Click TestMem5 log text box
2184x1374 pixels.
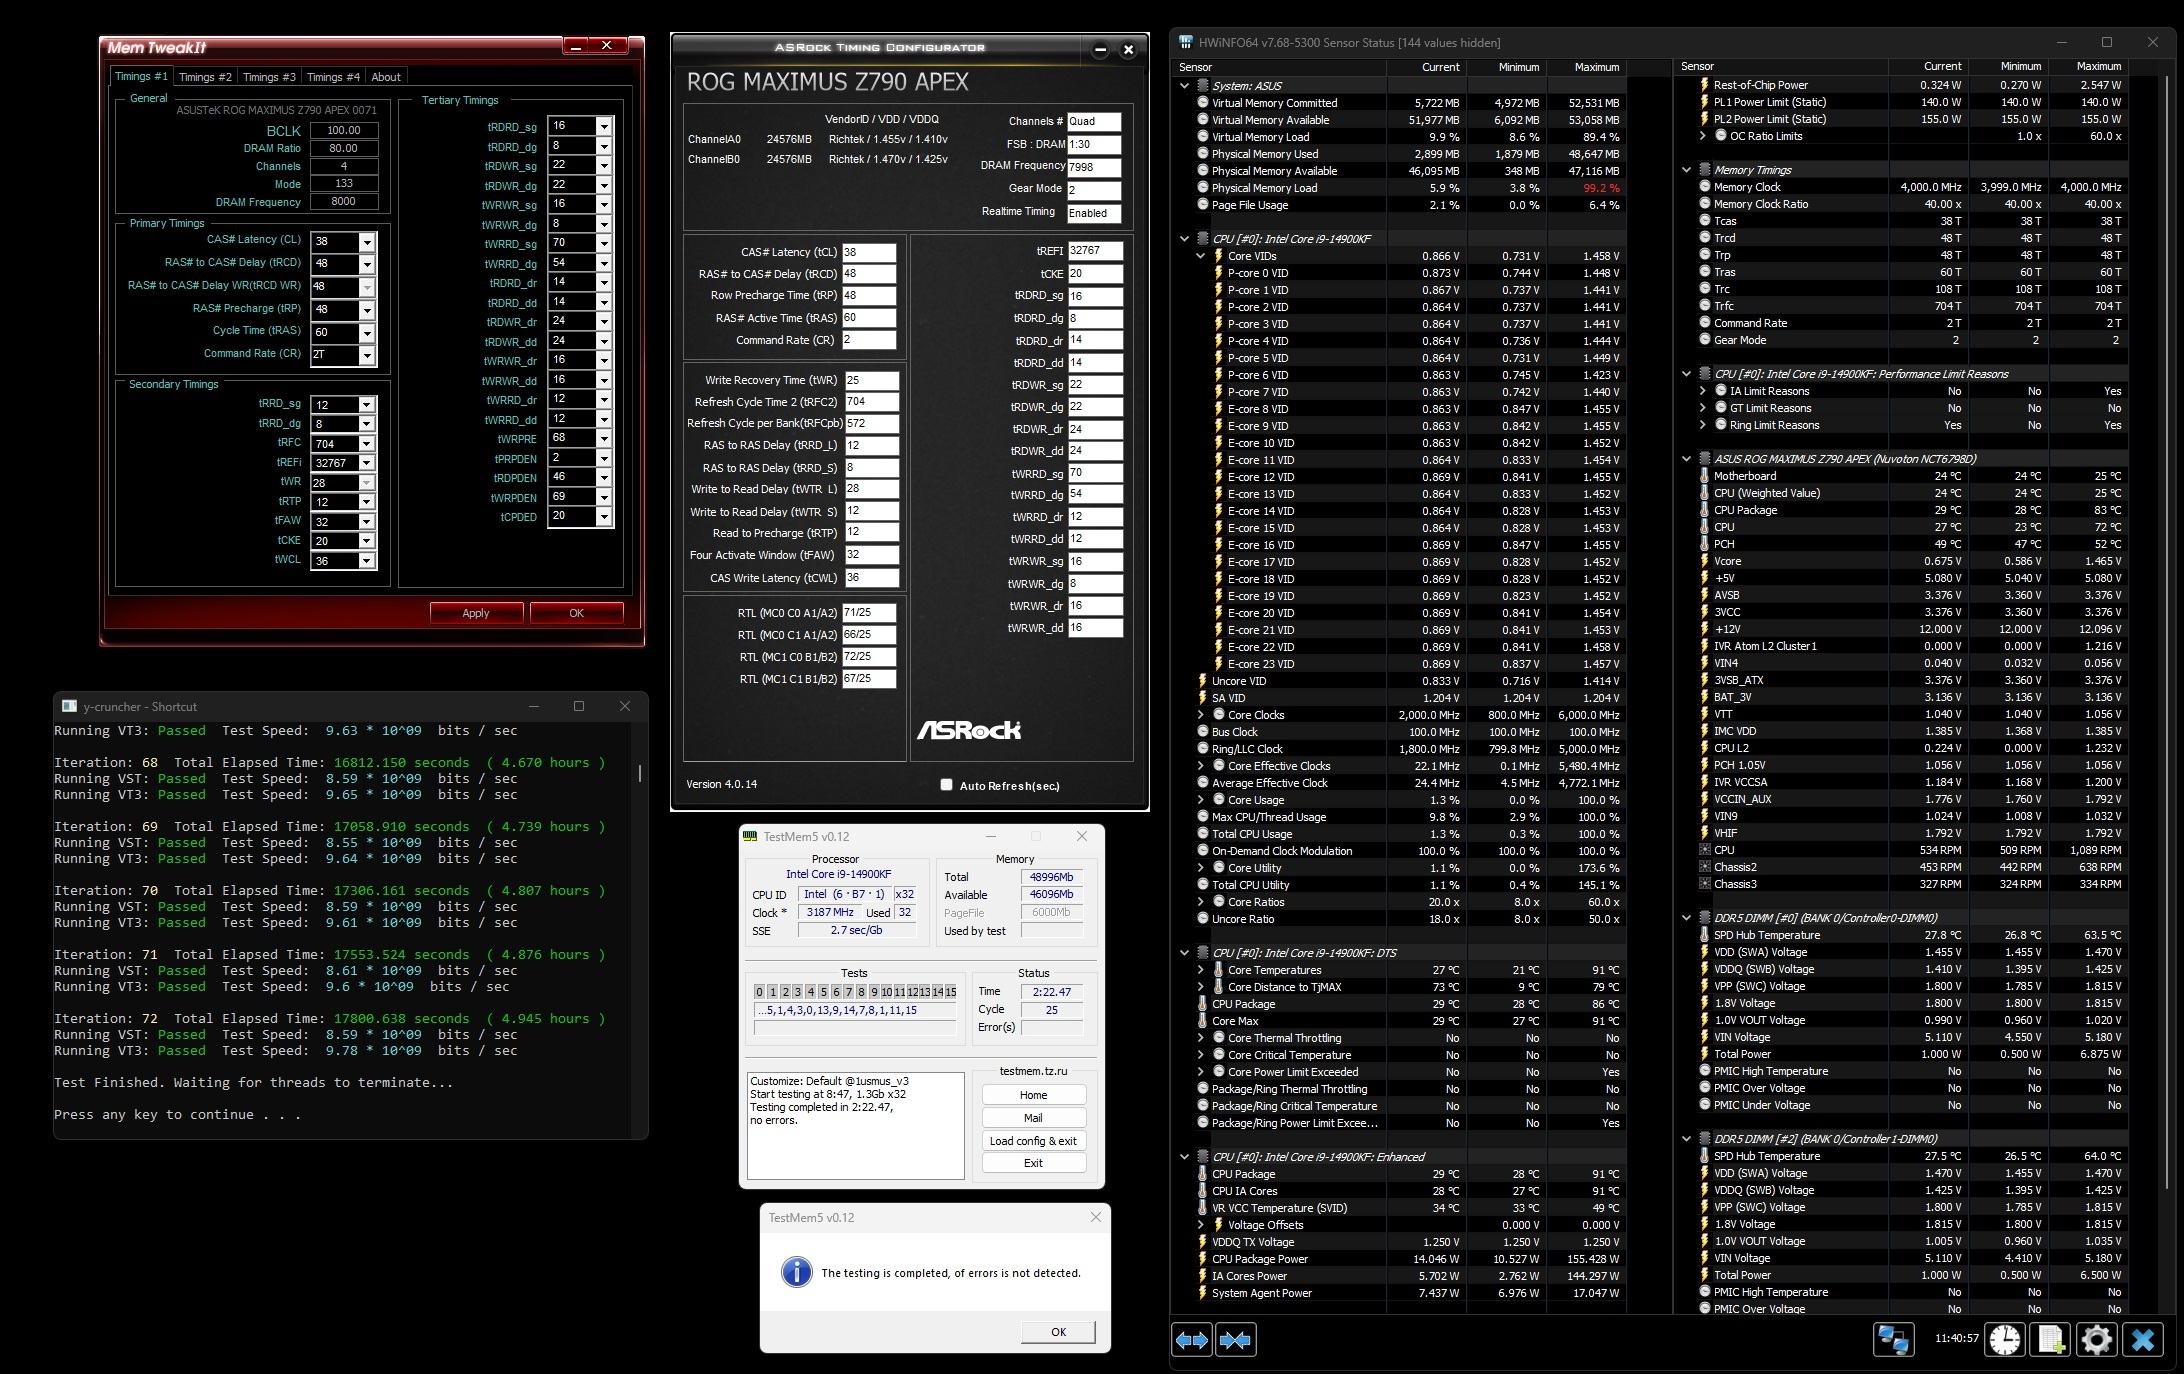click(856, 1126)
